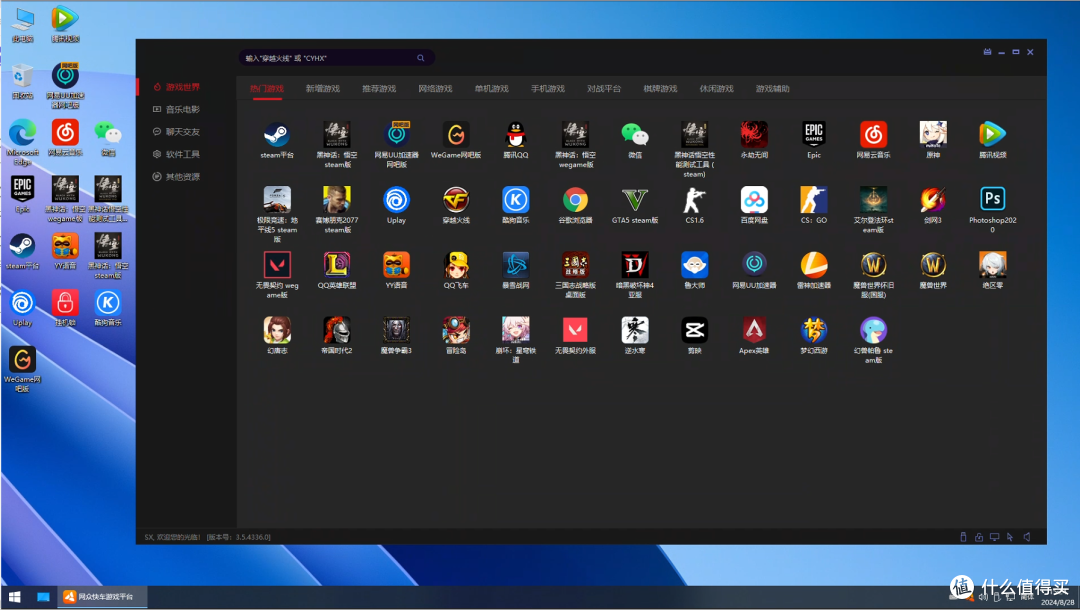Click the mouse cursor icon in status bar
The width and height of the screenshot is (1080, 610).
tap(1010, 537)
